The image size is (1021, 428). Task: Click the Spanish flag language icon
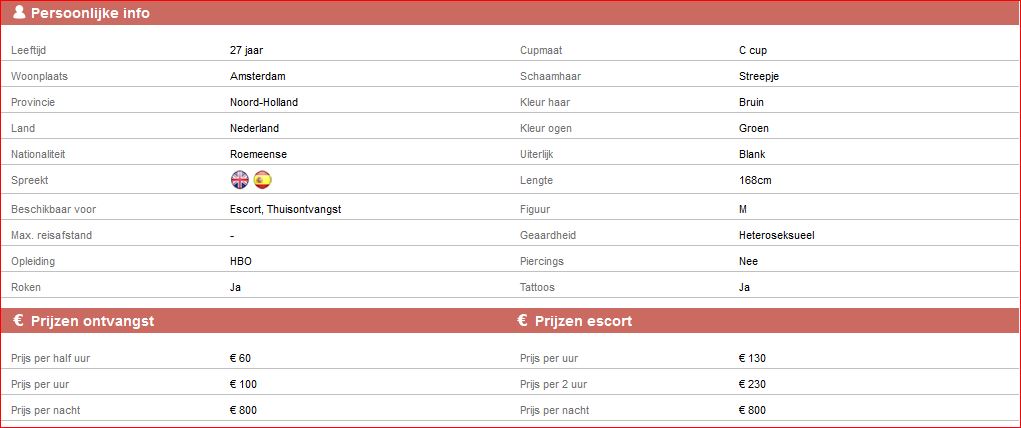(x=263, y=180)
